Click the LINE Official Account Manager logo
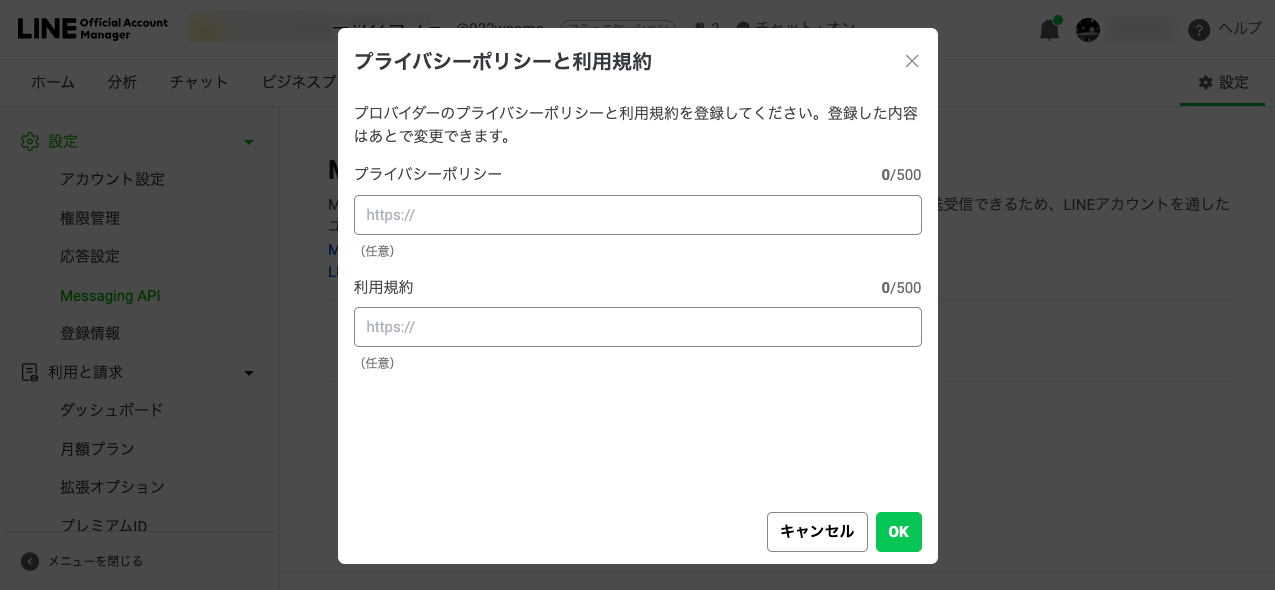The width and height of the screenshot is (1275, 590). pos(93,28)
